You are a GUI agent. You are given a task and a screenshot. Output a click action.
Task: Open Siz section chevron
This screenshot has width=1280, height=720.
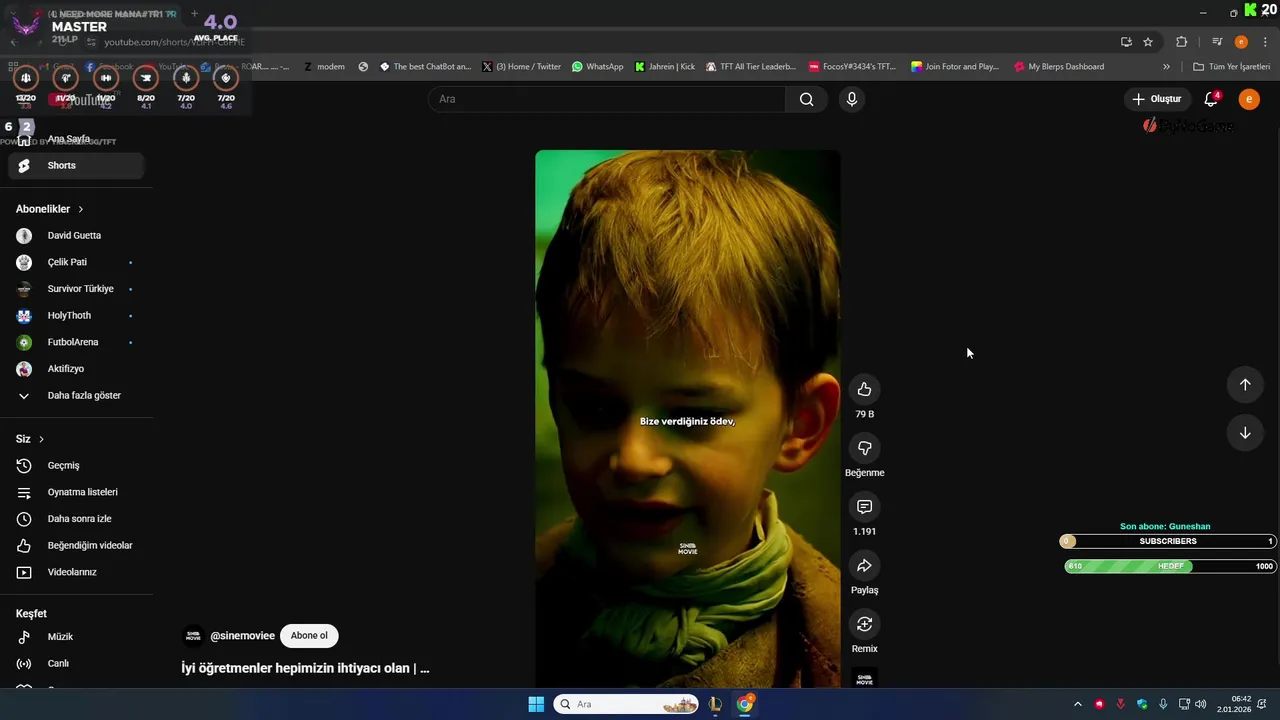[41, 439]
